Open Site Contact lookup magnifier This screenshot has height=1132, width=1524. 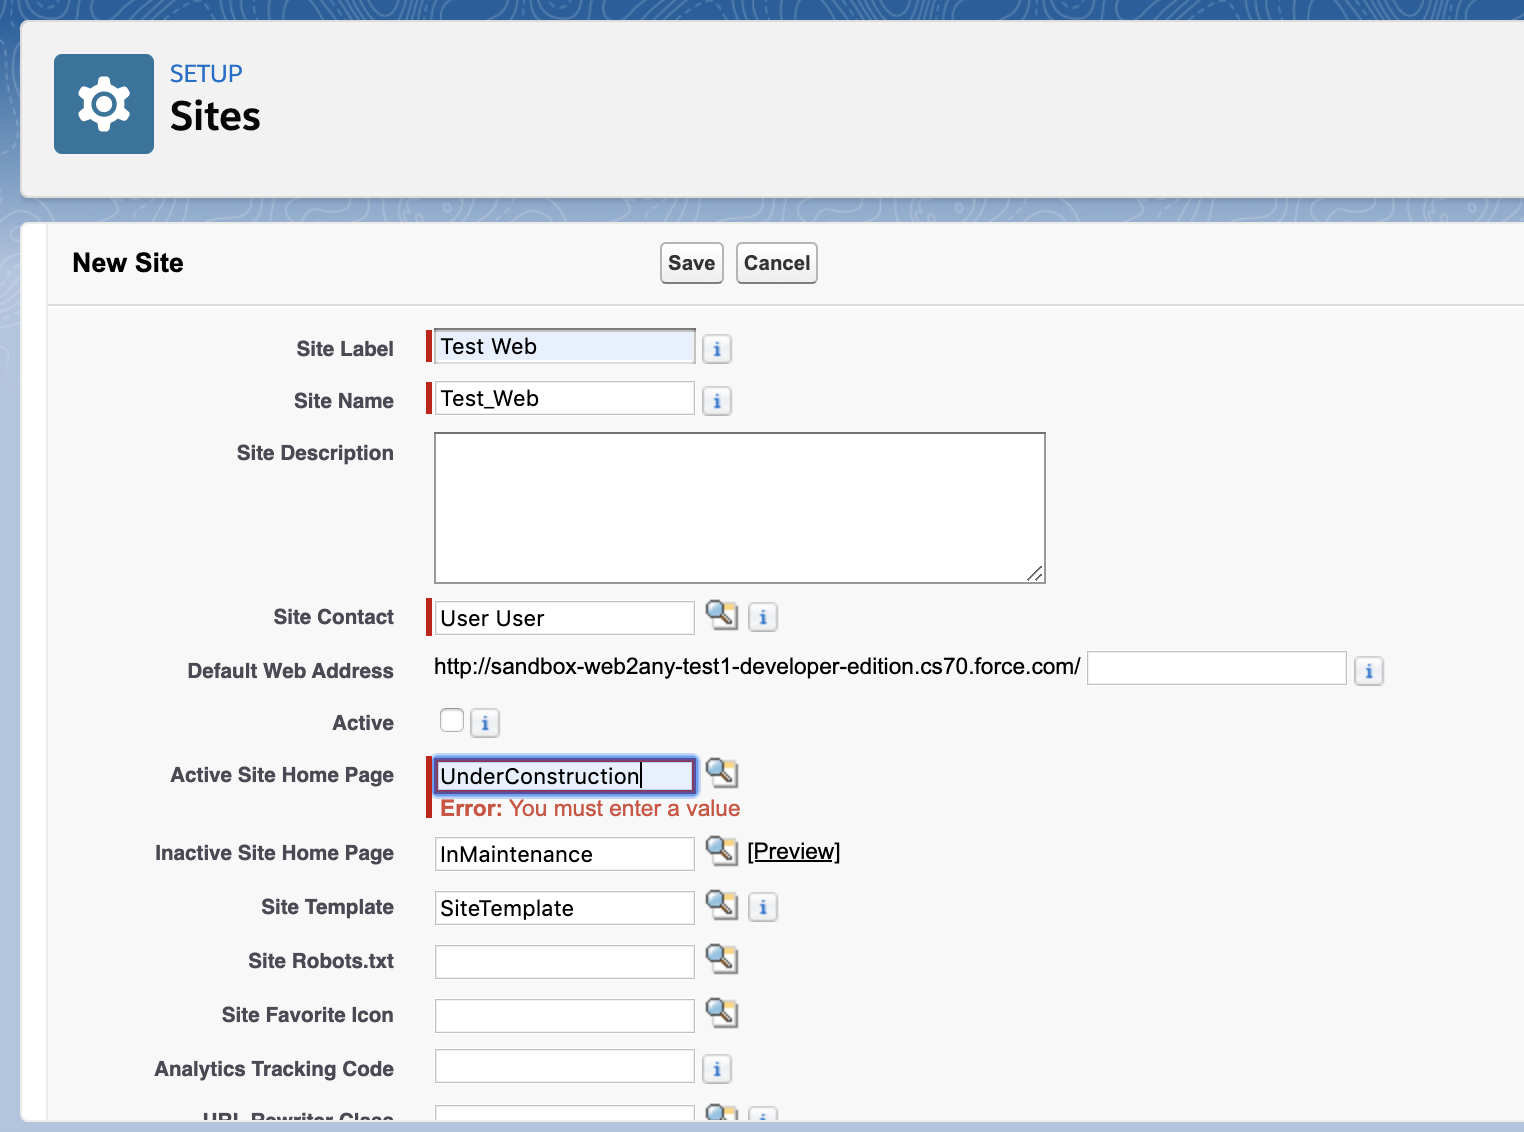pyautogui.click(x=722, y=614)
